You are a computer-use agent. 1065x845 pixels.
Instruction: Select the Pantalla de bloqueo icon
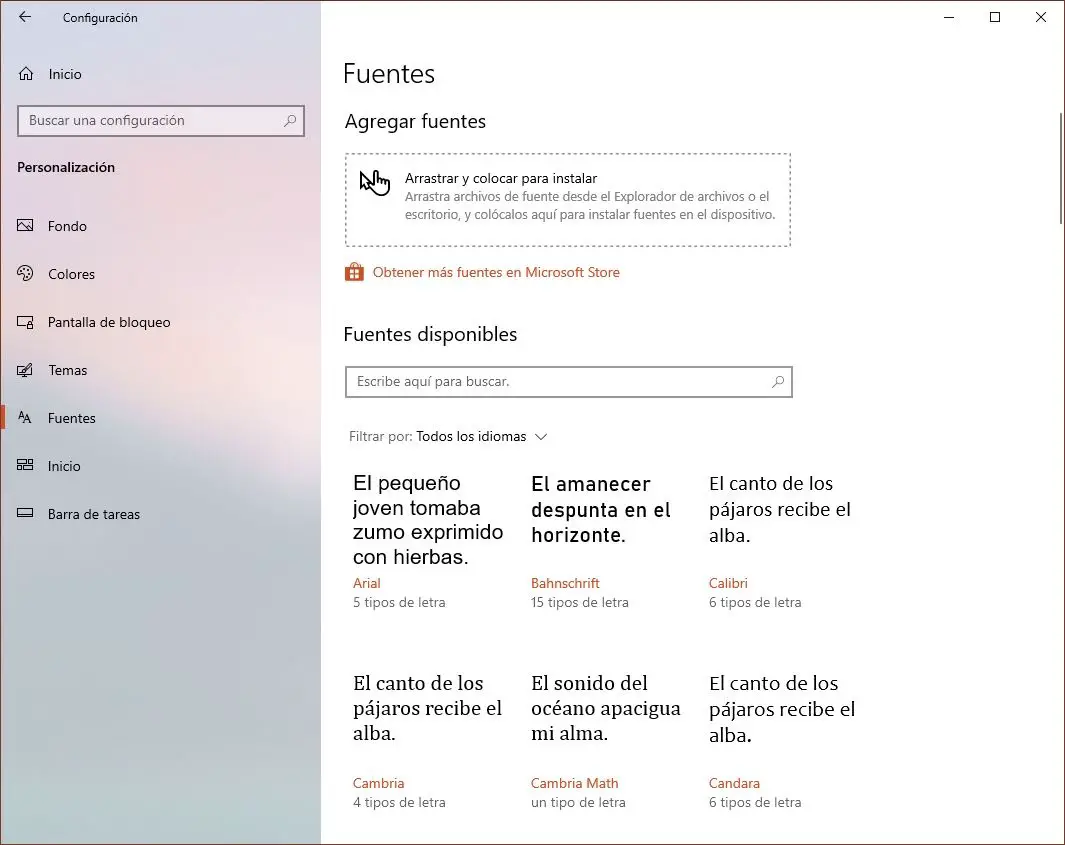pyautogui.click(x=25, y=322)
